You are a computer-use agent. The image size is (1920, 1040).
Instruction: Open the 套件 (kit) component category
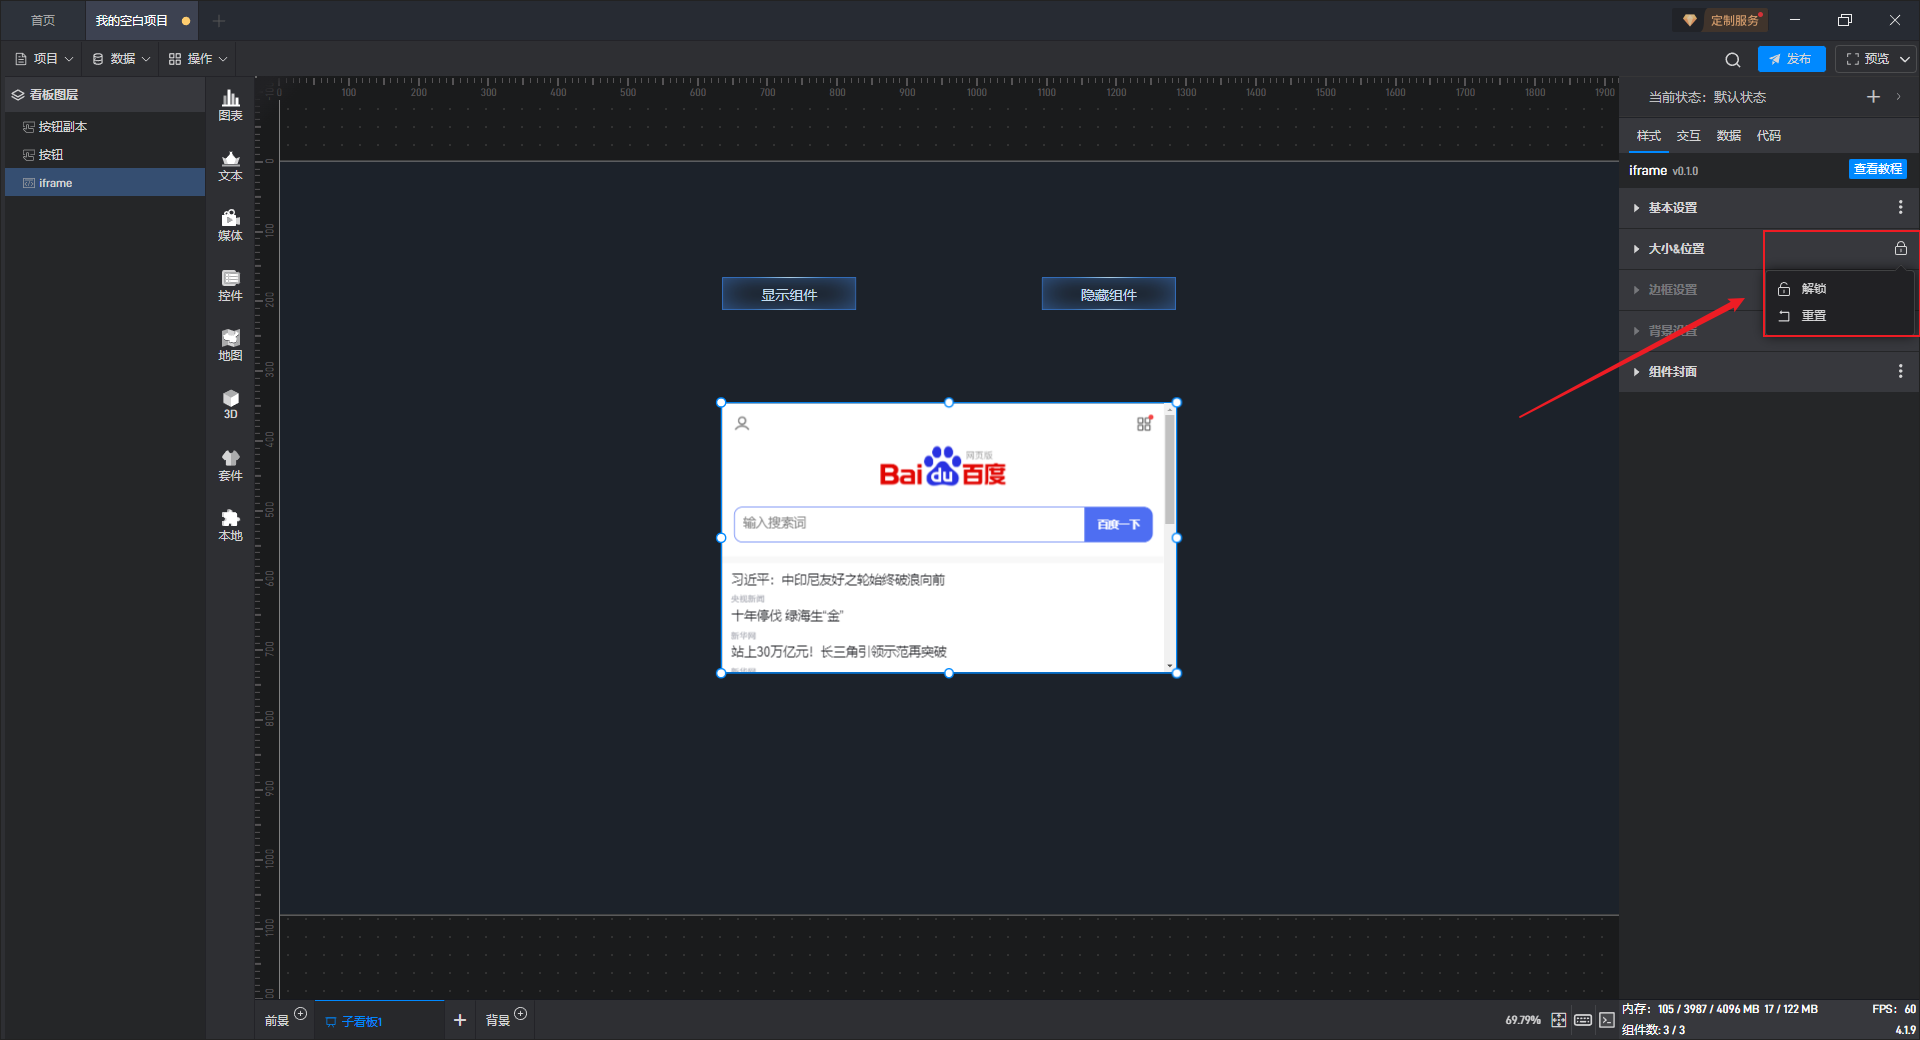(230, 465)
